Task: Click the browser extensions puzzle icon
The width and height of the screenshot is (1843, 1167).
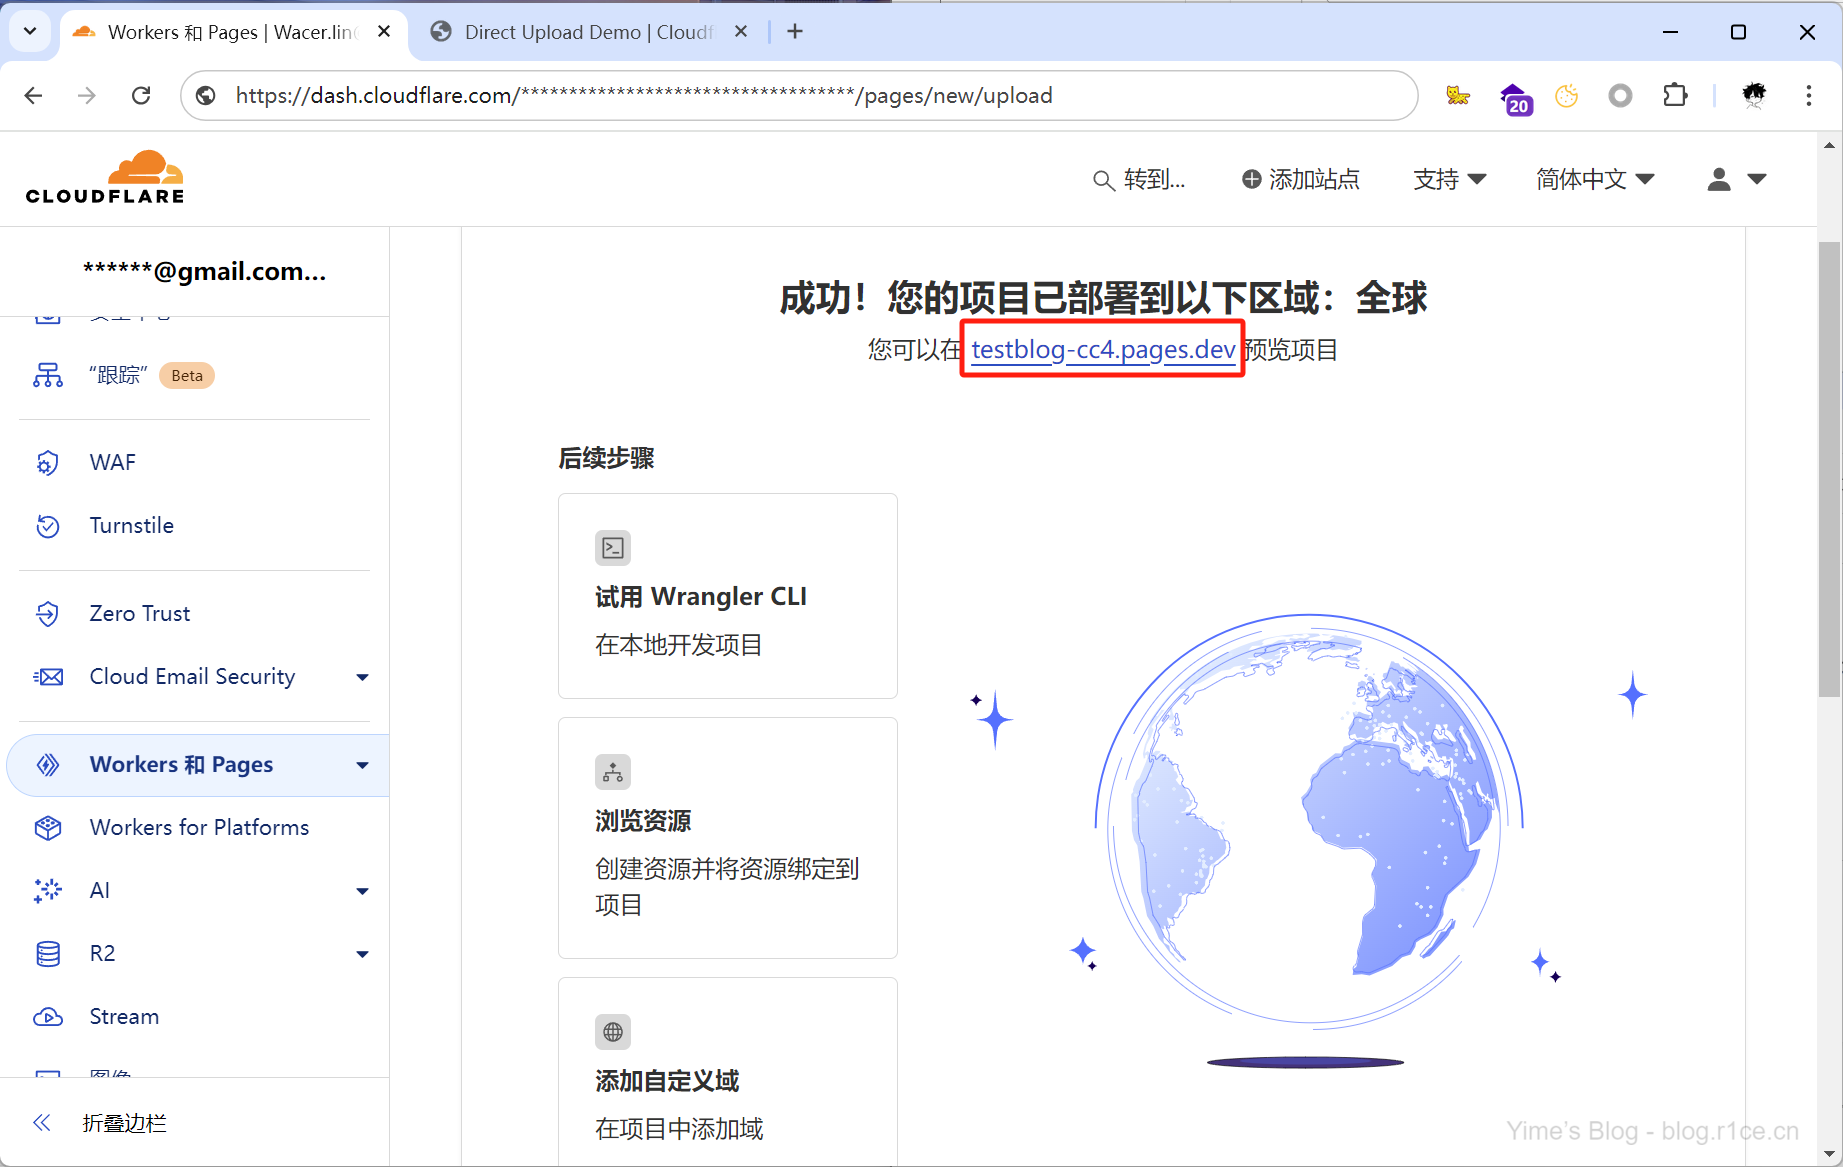Action: pyautogui.click(x=1674, y=96)
